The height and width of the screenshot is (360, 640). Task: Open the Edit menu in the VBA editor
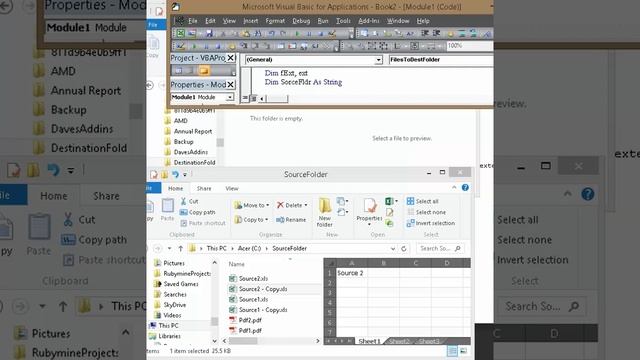click(210, 21)
